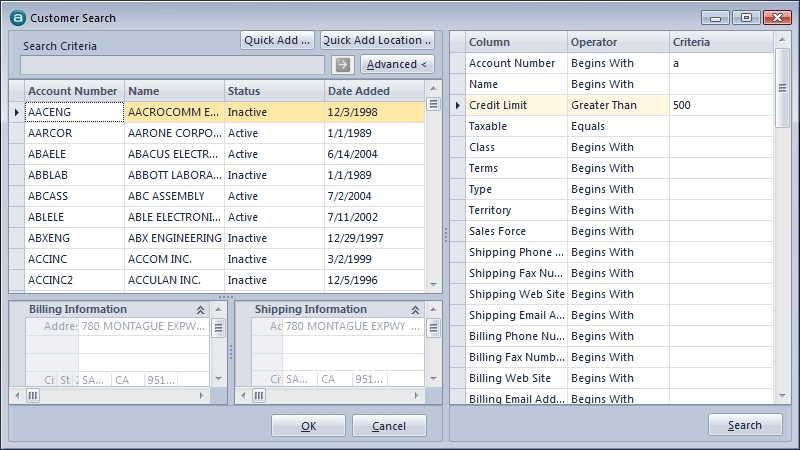Click the Quick Add button
Screen dimensions: 800x450
pyautogui.click(x=277, y=40)
